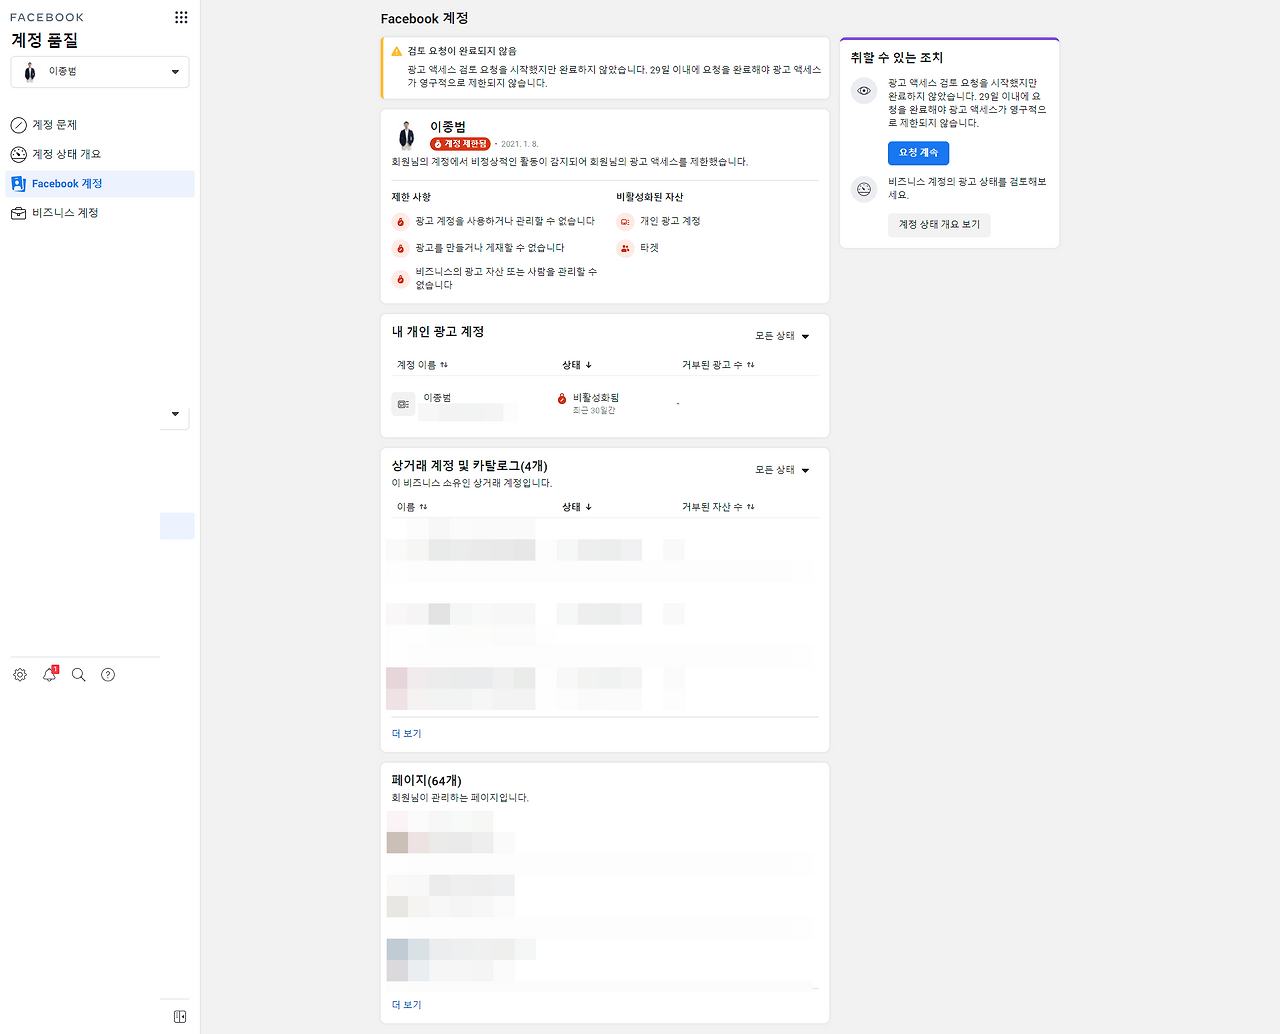Open the nine-dot apps grid menu
Image resolution: width=1280 pixels, height=1034 pixels.
tap(181, 17)
